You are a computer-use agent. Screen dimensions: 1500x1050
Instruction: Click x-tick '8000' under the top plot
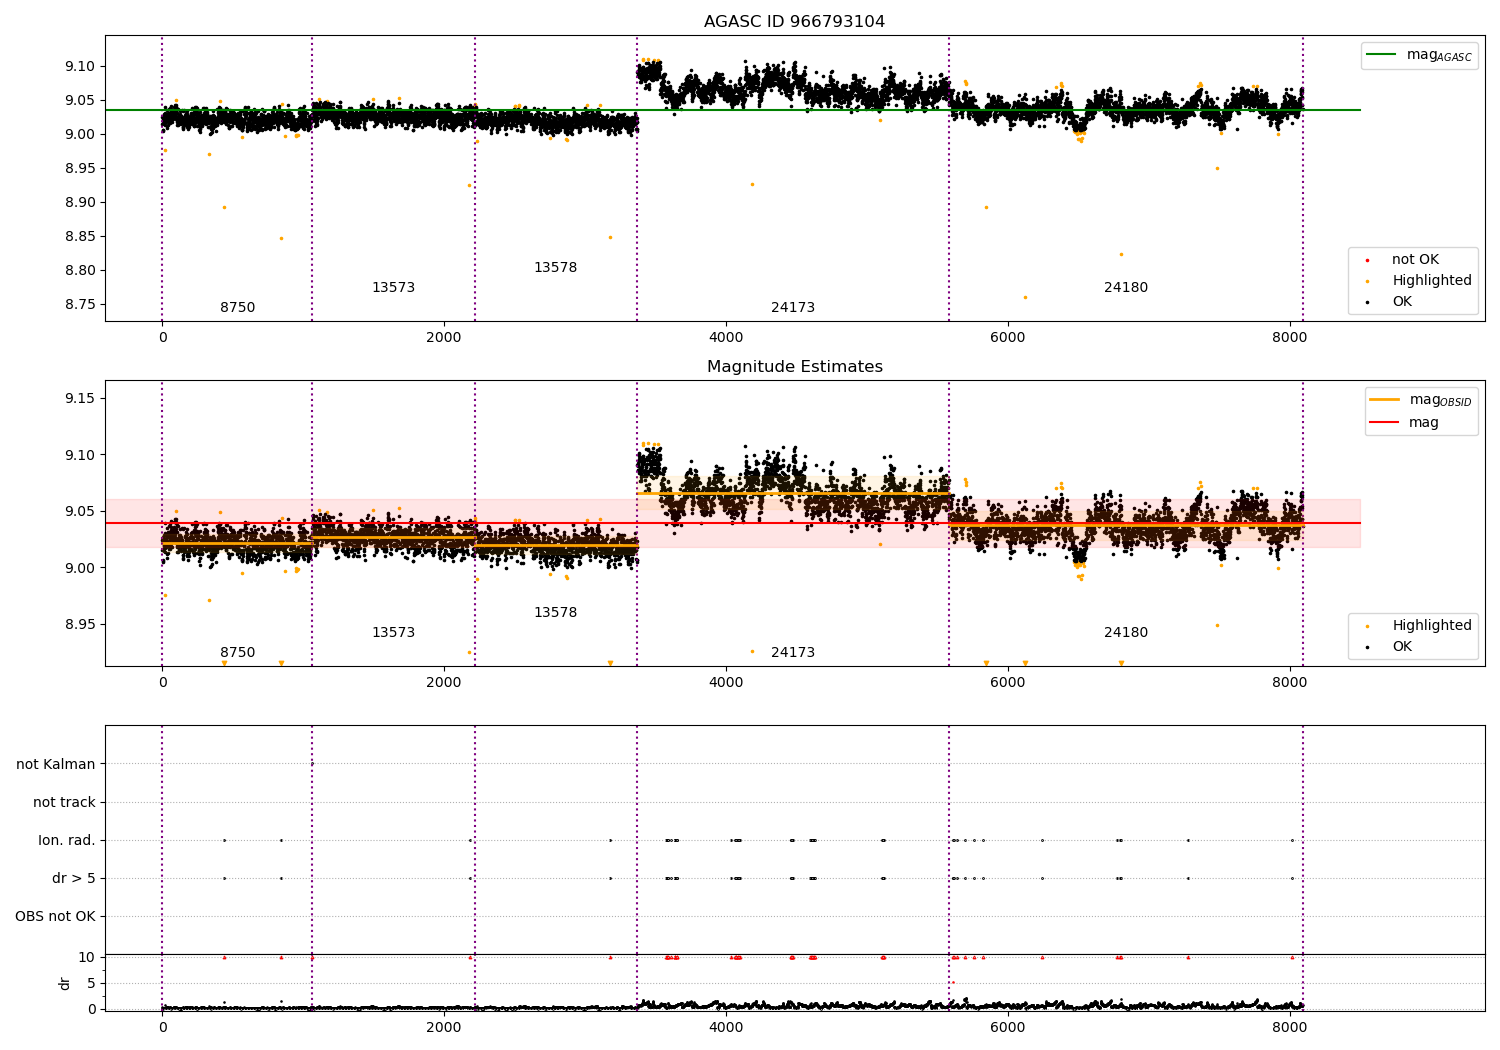(1290, 338)
